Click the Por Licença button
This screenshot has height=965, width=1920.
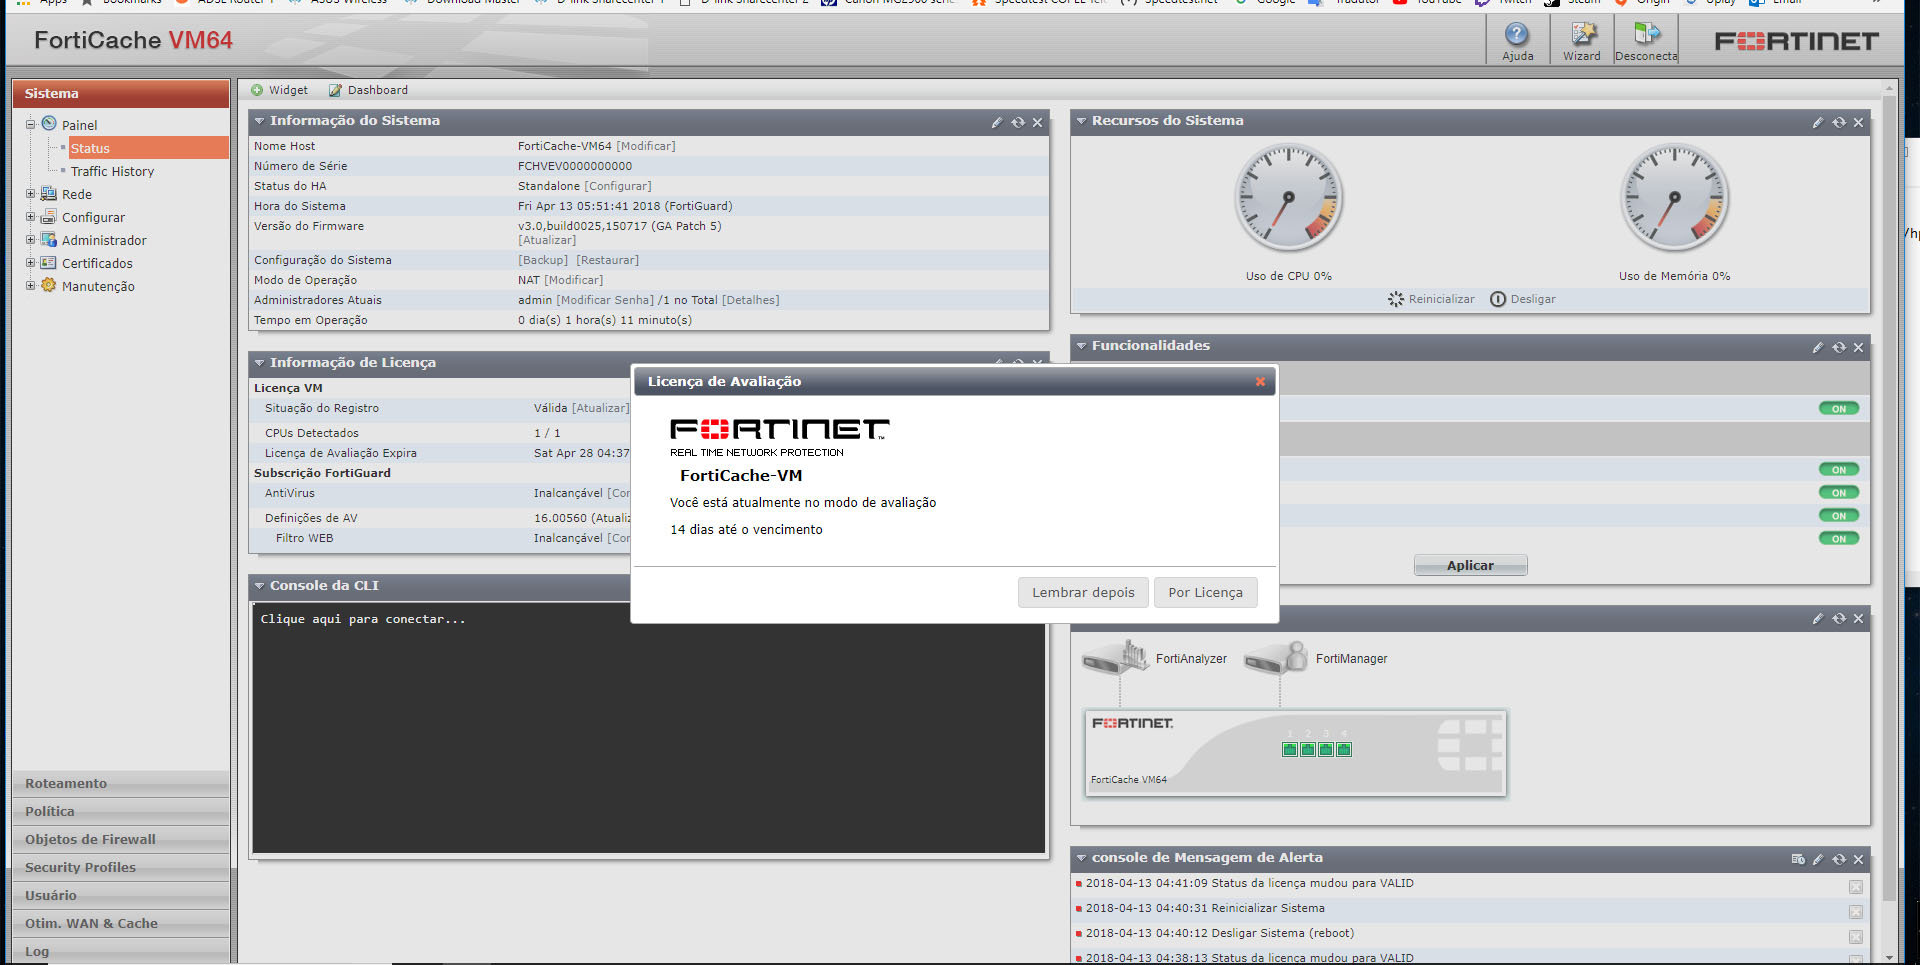[1205, 592]
